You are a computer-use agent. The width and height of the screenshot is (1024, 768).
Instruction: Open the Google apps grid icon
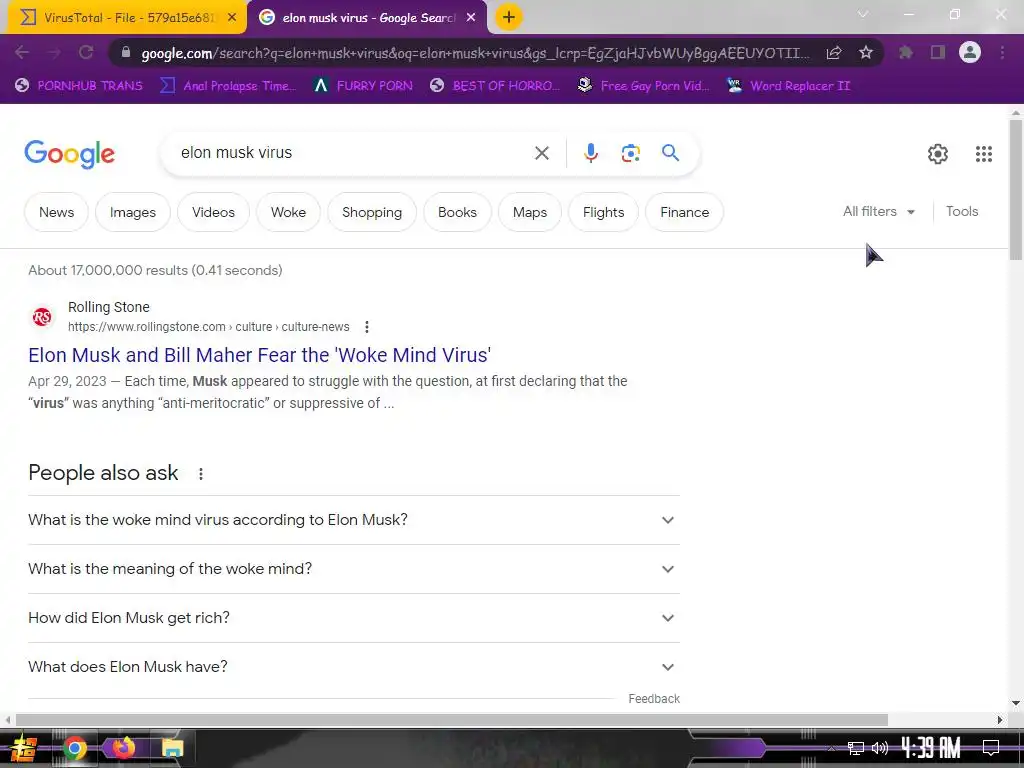984,154
